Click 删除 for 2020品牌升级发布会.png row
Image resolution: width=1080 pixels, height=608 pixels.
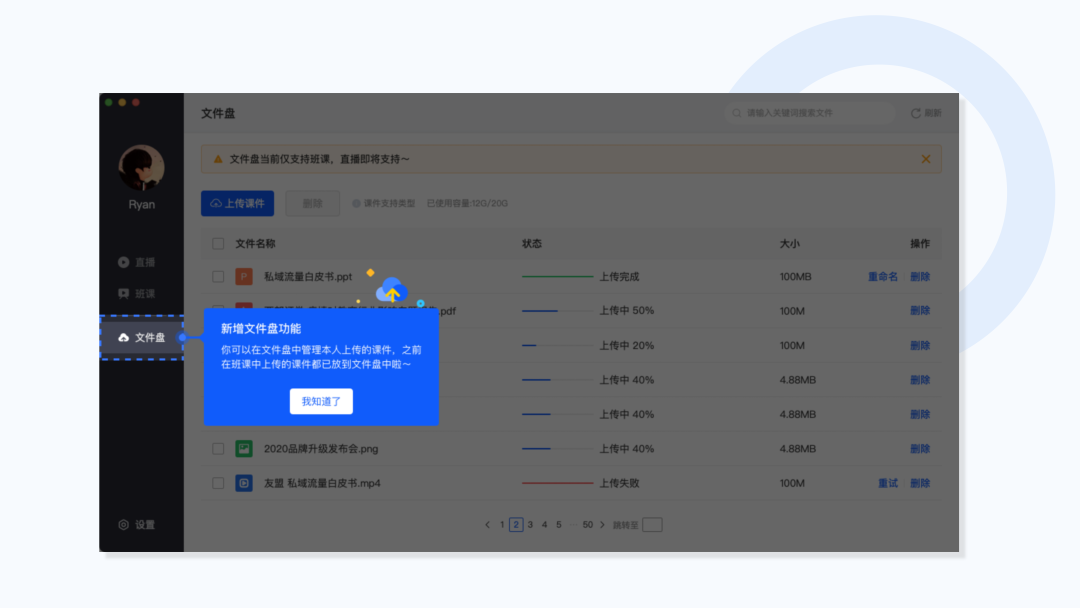click(920, 449)
